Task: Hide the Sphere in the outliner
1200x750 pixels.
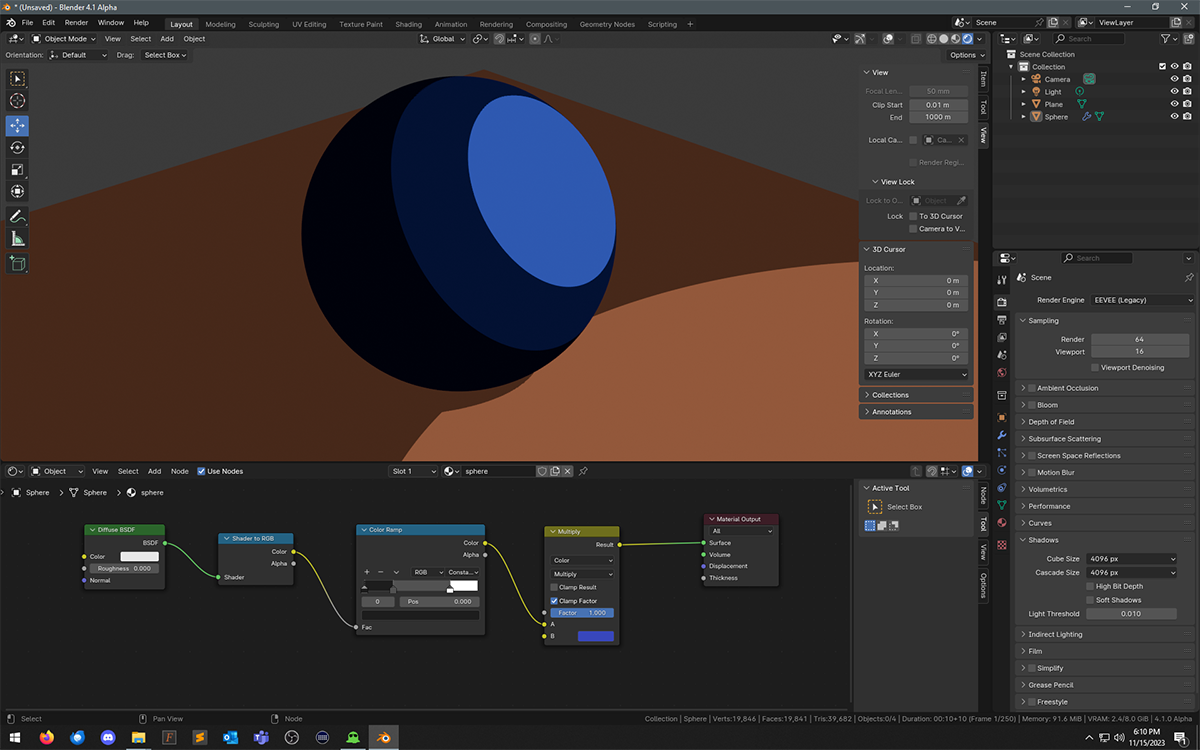Action: 1174,117
